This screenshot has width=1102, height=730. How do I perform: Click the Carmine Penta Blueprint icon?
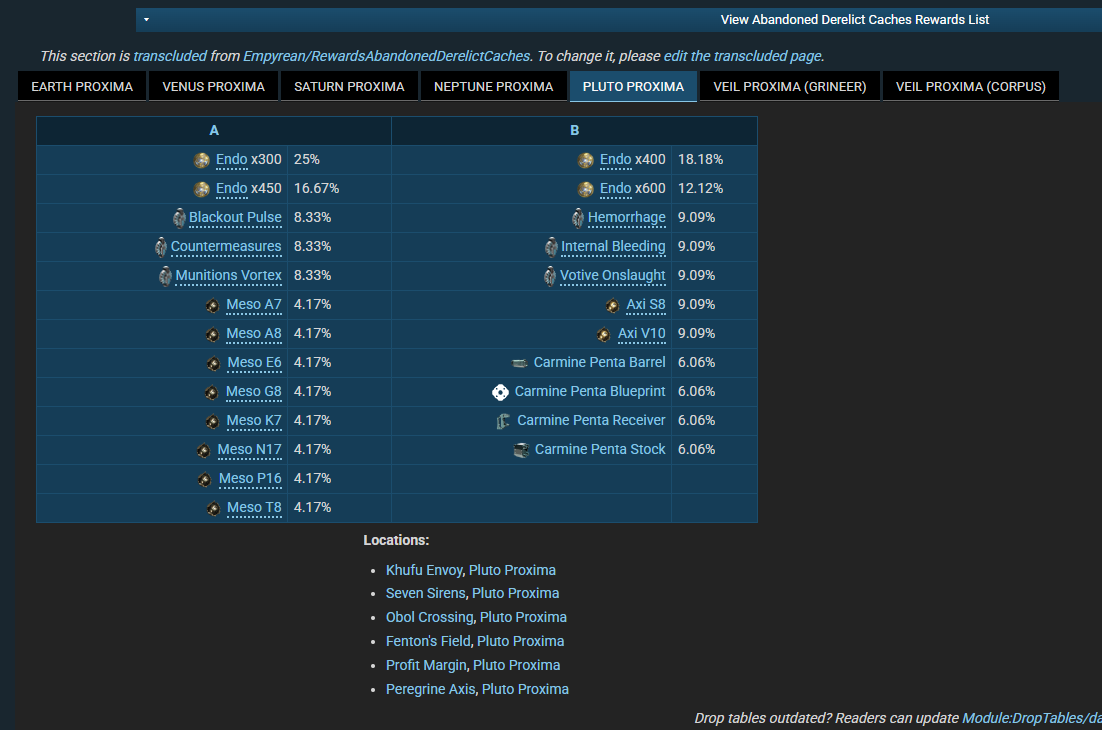(x=501, y=392)
